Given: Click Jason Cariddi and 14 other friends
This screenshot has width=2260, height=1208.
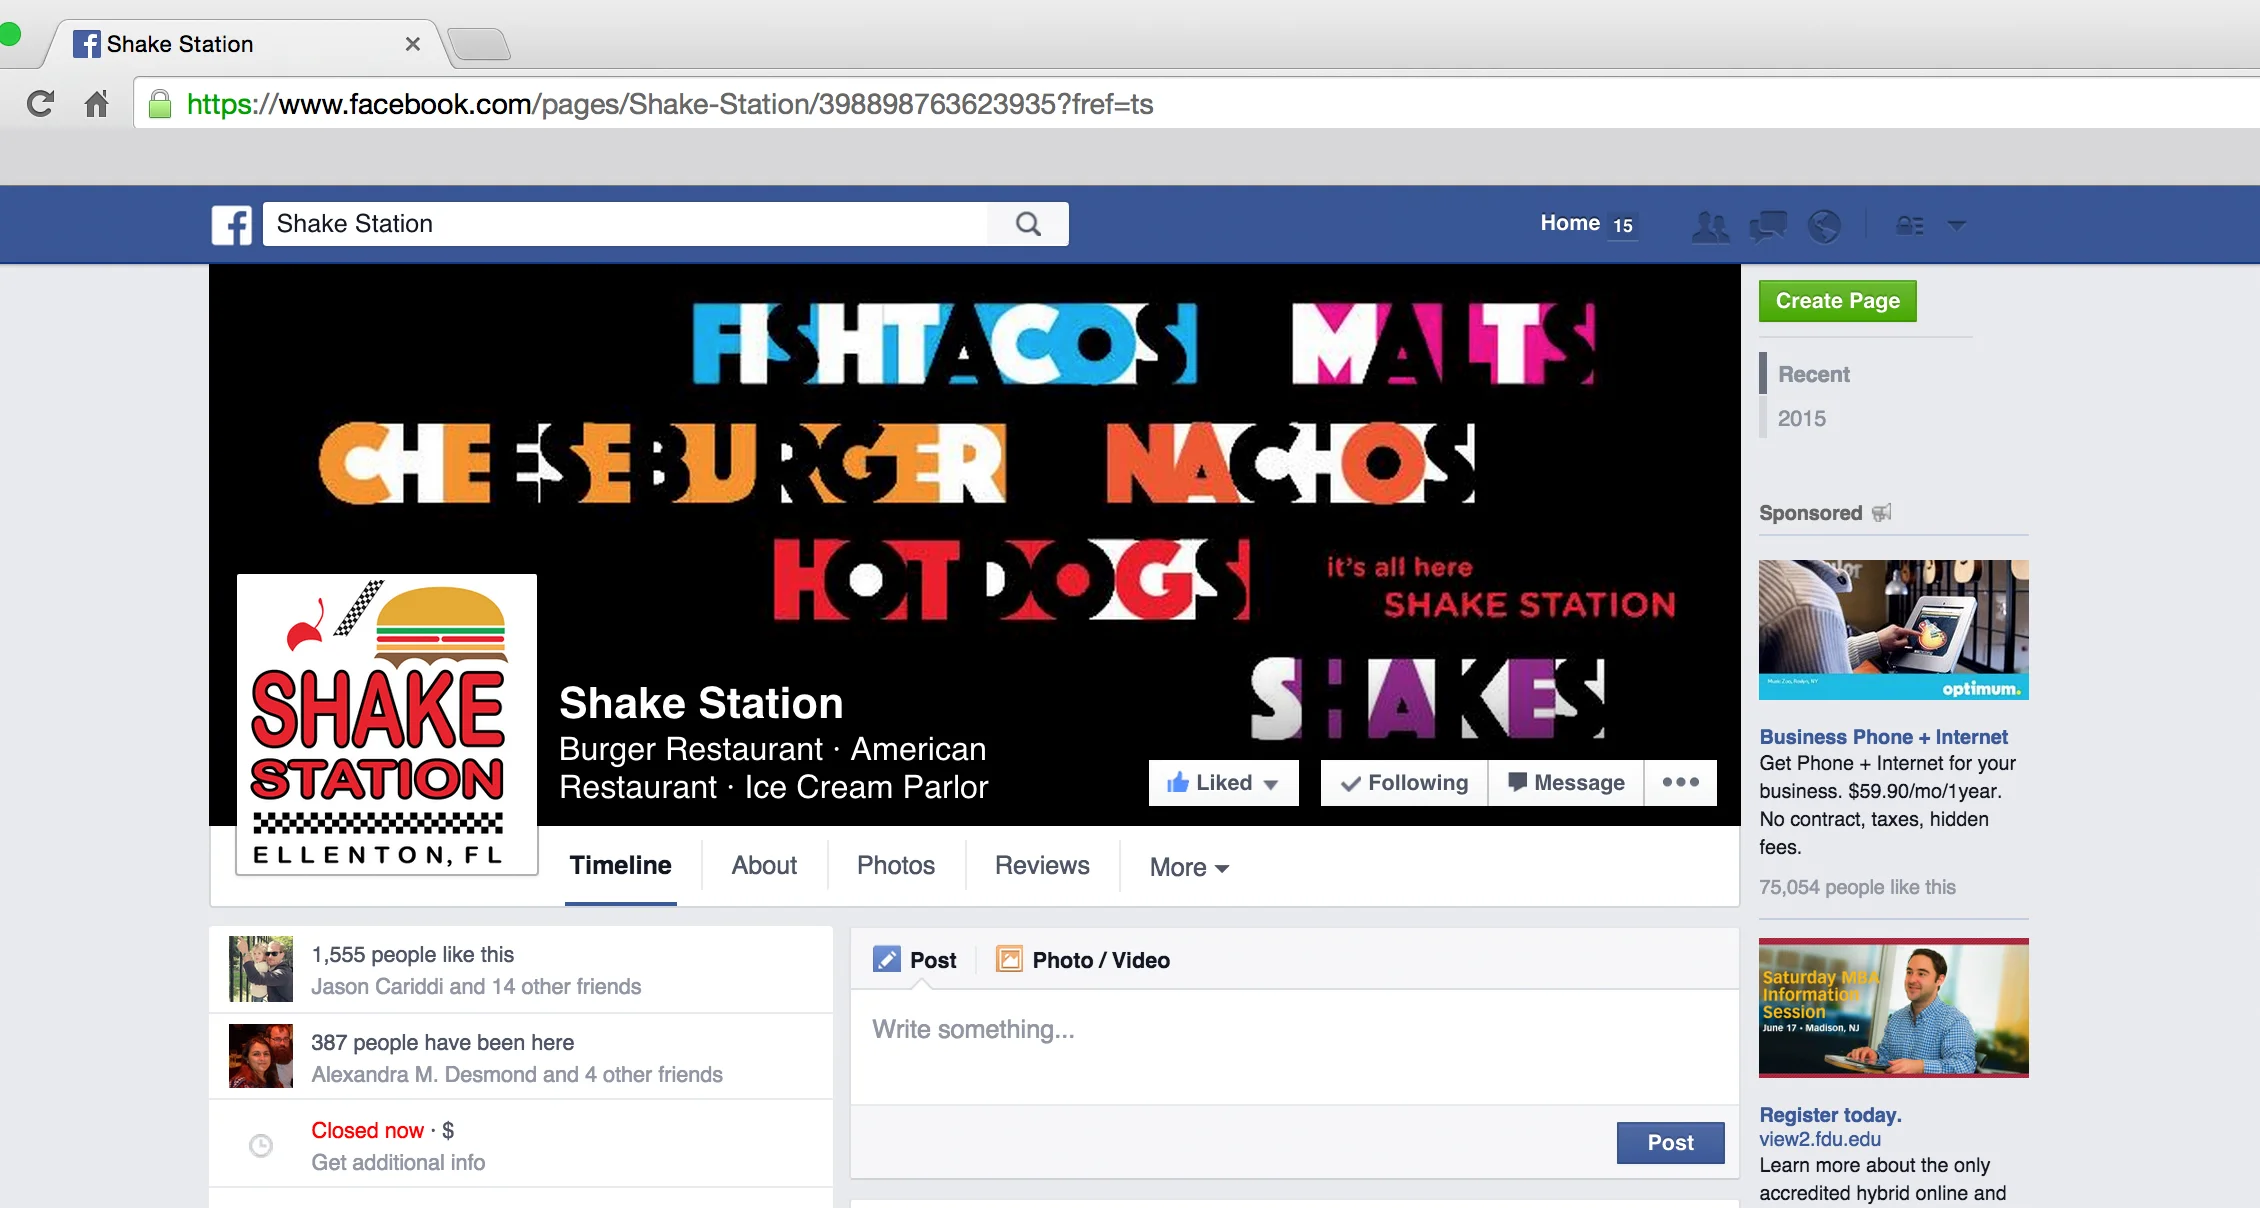Looking at the screenshot, I should tap(476, 987).
